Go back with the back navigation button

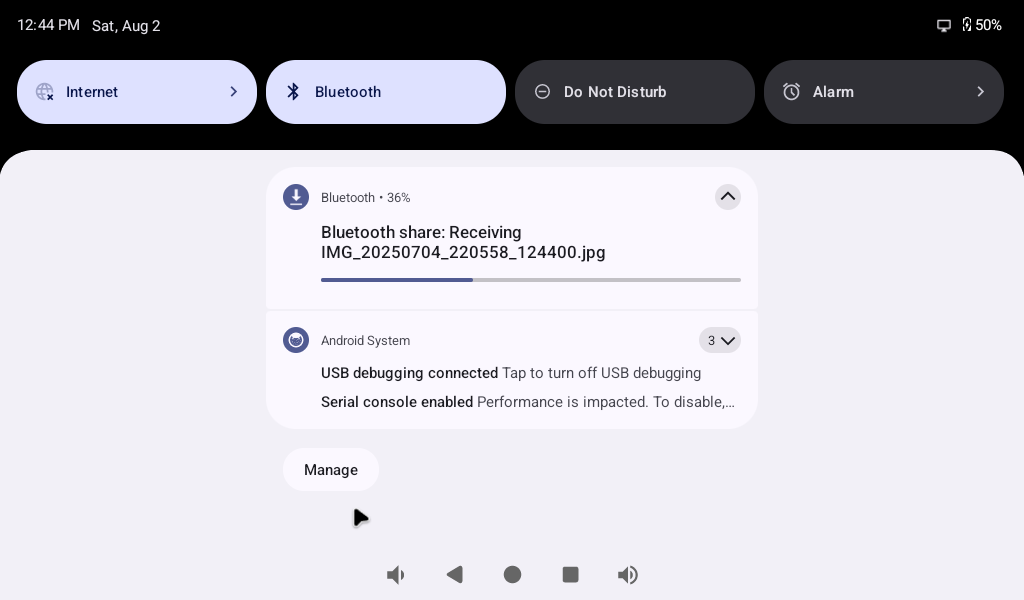pyautogui.click(x=455, y=575)
